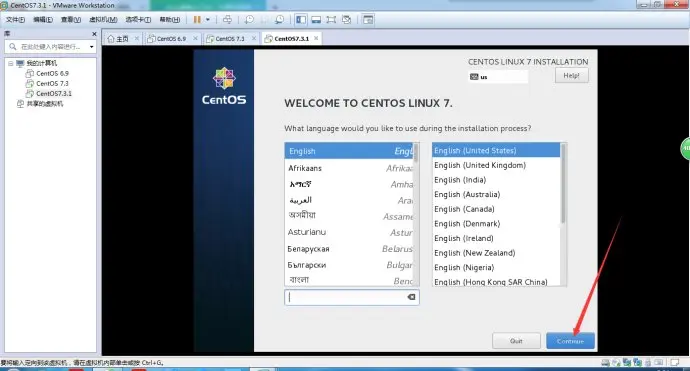This screenshot has height=371, width=690.
Task: Select CentOS7.3.1 in the library tree
Action: point(54,94)
